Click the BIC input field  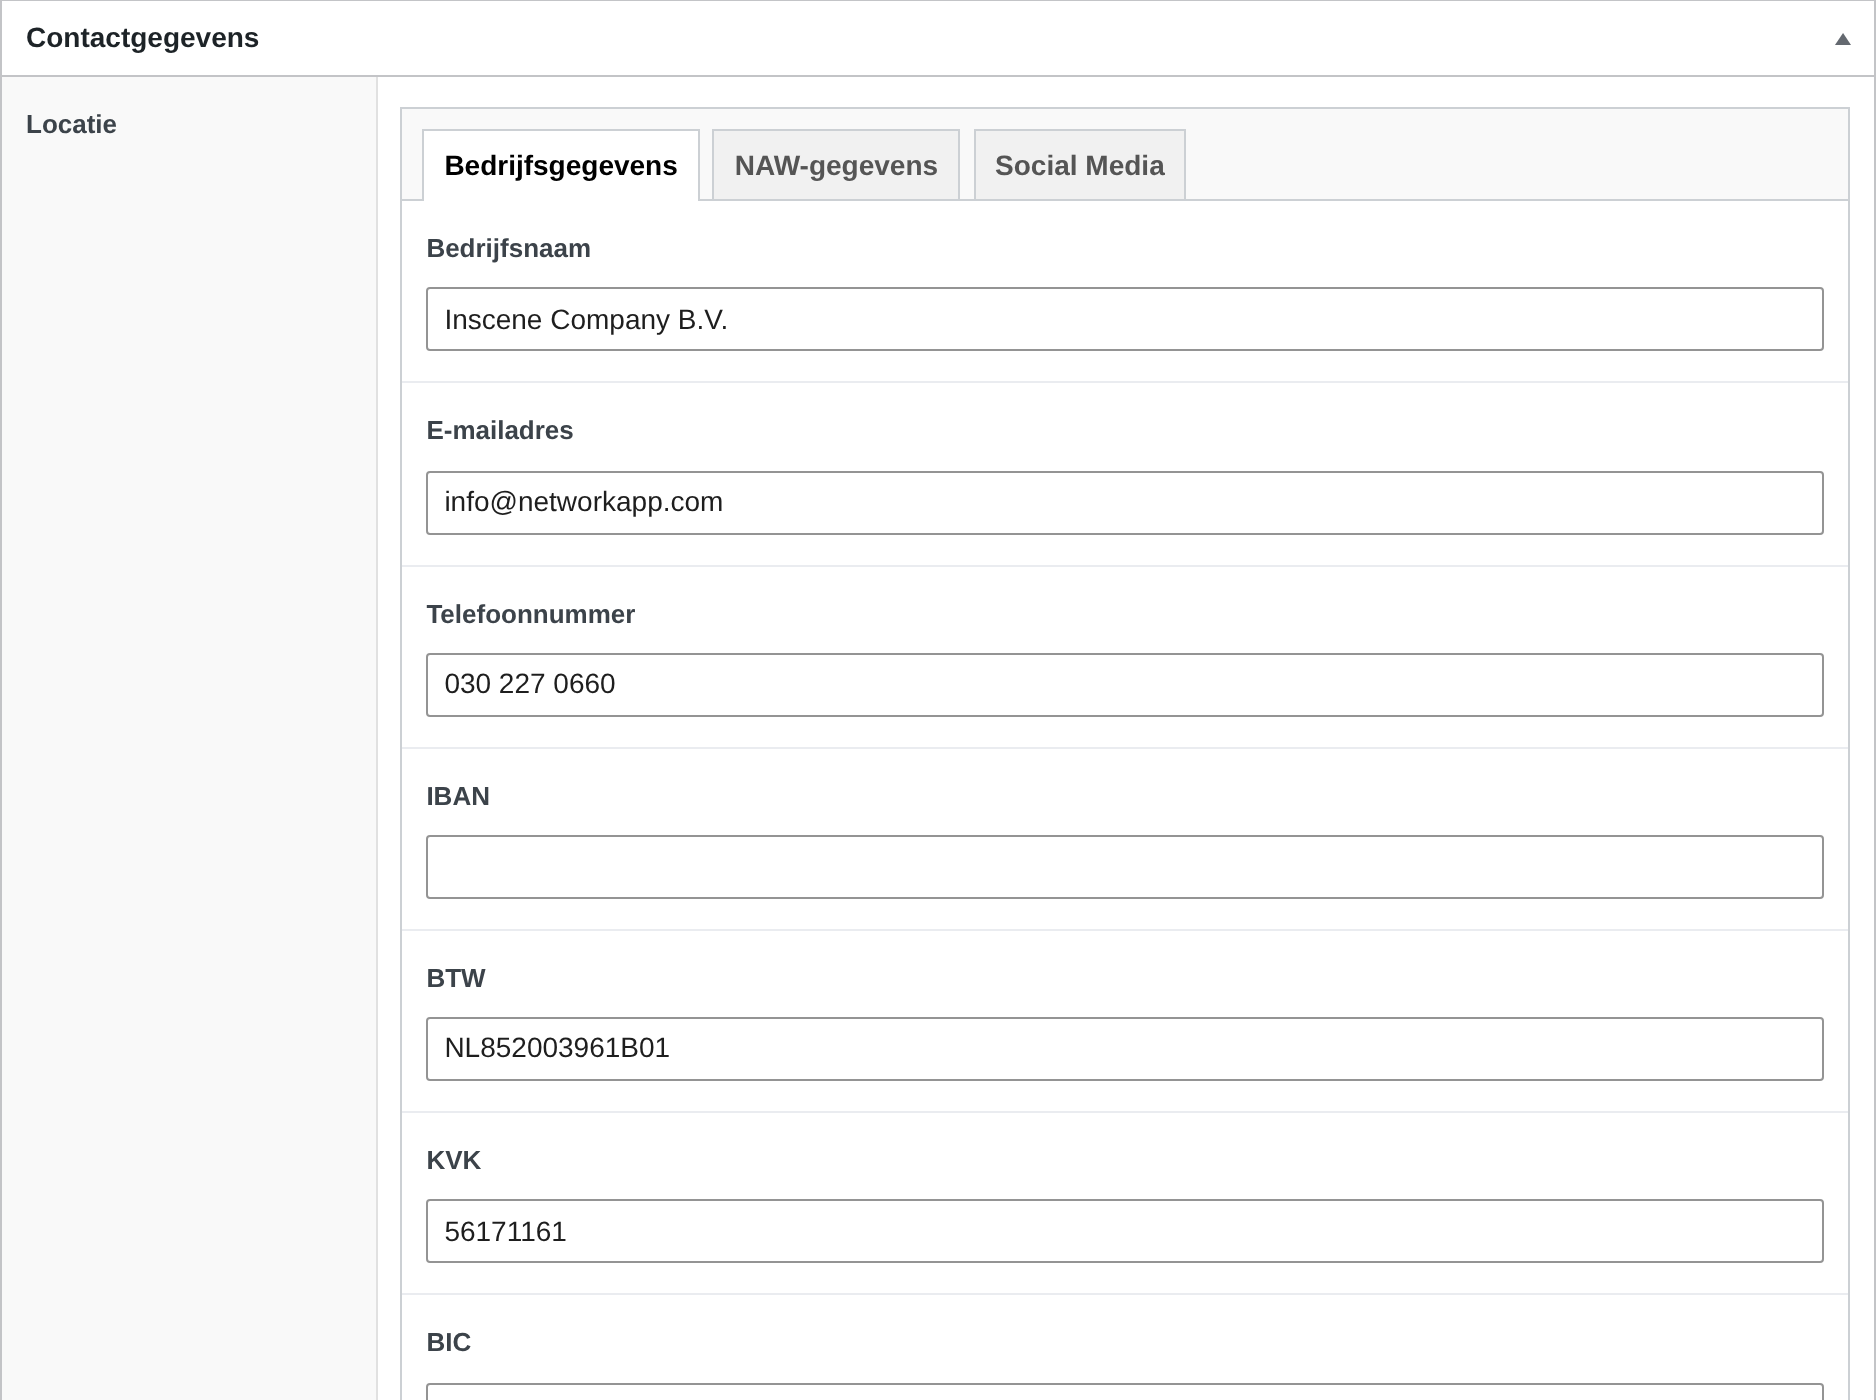click(1125, 1392)
